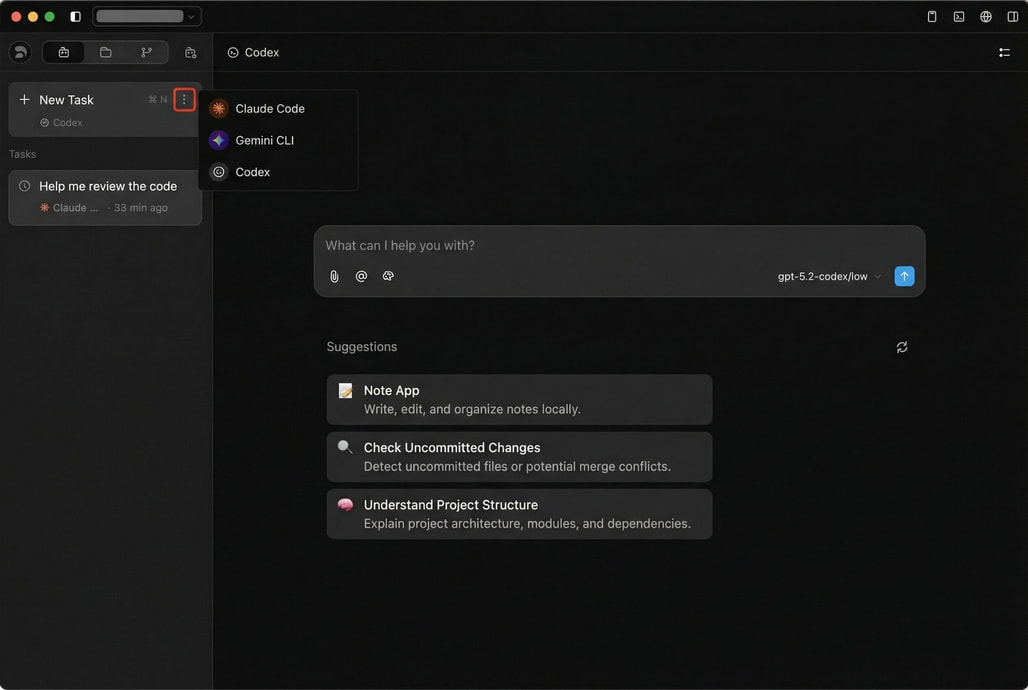This screenshot has height=690, width=1028.
Task: Open the task list icon near Codex header
Action: 1004,53
